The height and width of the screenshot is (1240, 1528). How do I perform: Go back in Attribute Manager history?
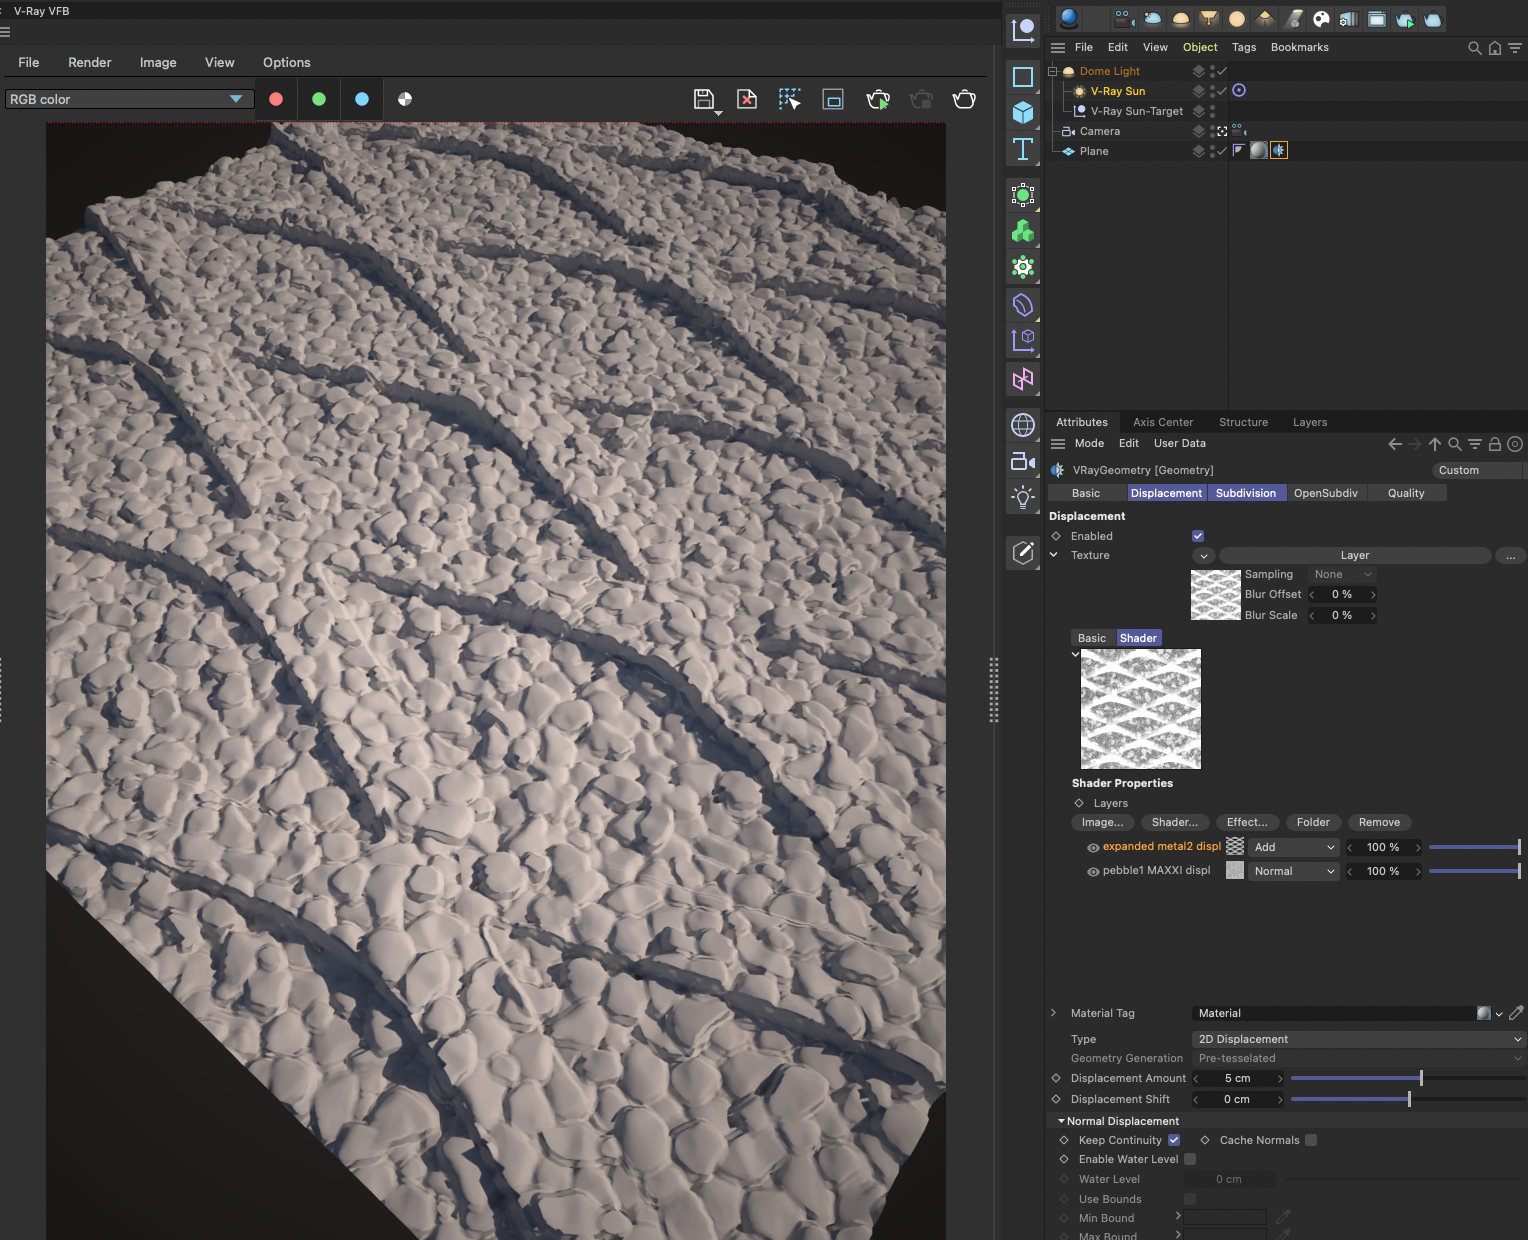[x=1395, y=444]
